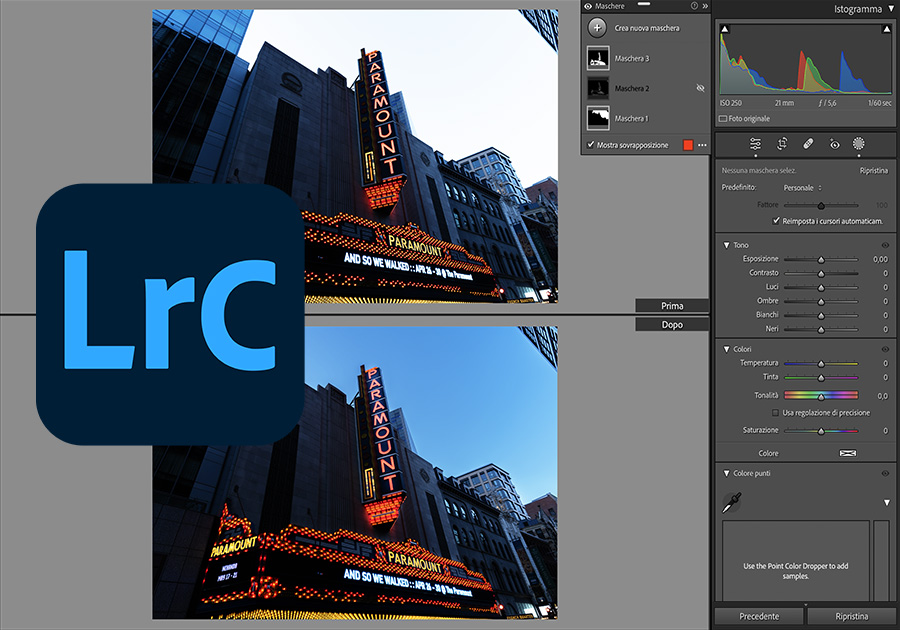Image resolution: width=900 pixels, height=630 pixels.
Task: Click the Temperatura slider handle
Action: coord(821,363)
